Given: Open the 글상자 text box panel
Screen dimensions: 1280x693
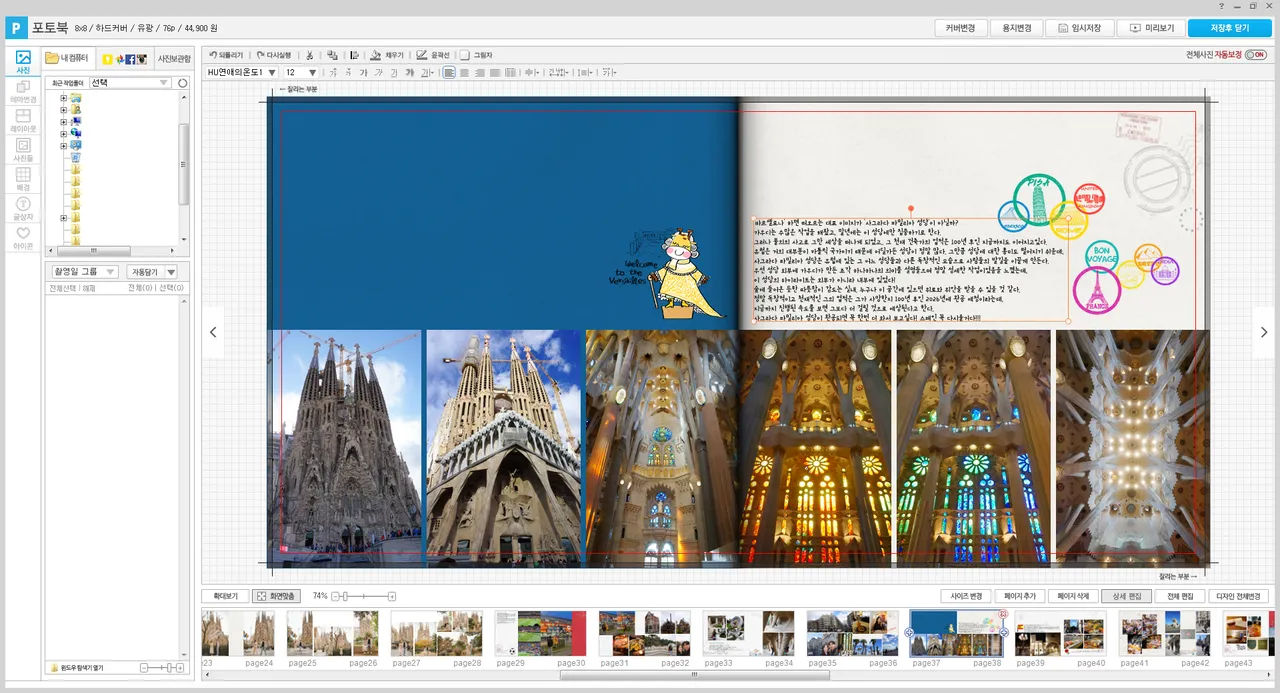Looking at the screenshot, I should (x=22, y=208).
